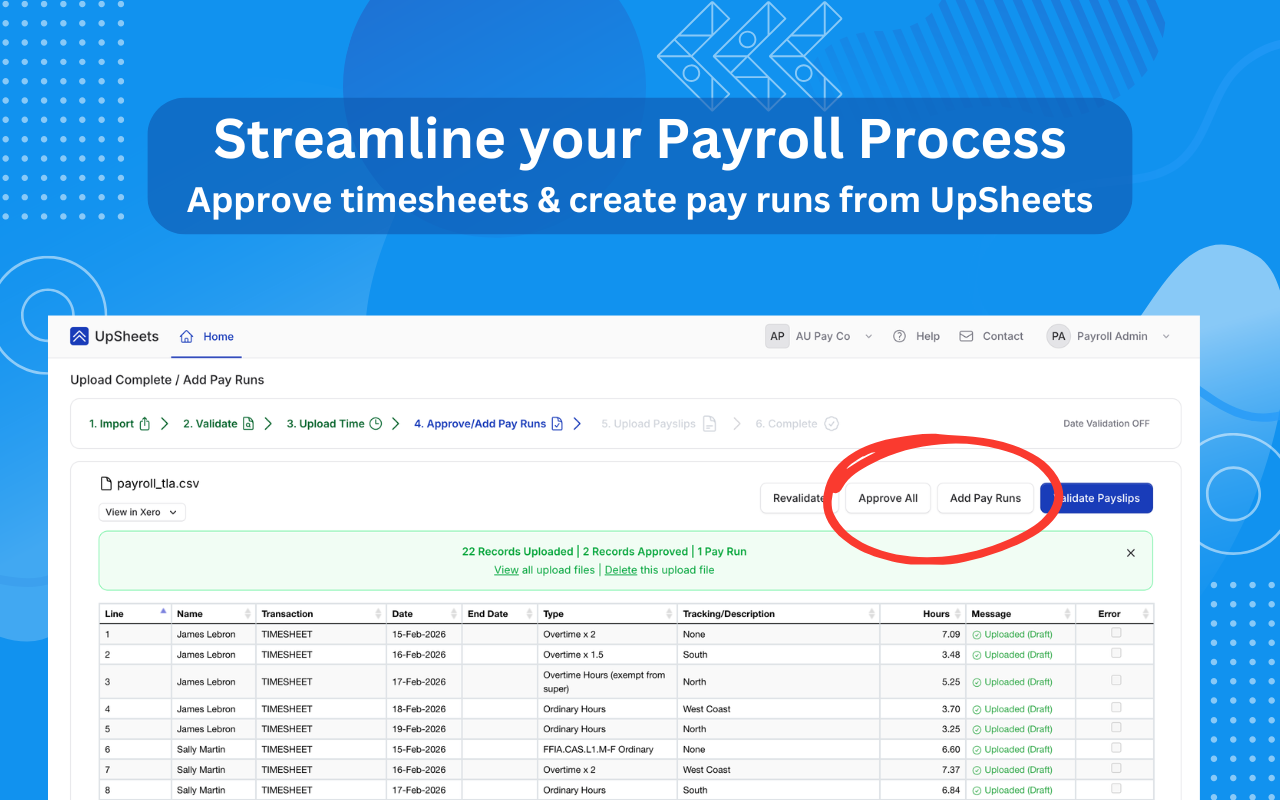Expand the Payroll Admin user menu
Screen dimensions: 1280x800
(1165, 337)
